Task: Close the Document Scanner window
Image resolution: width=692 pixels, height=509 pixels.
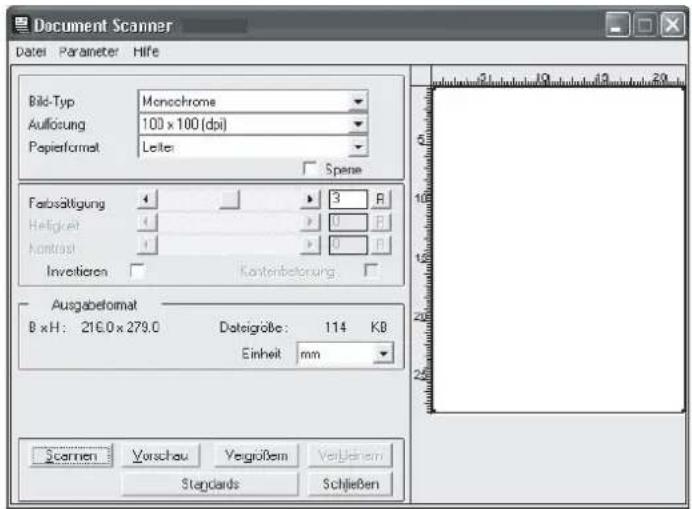Action: tap(672, 25)
